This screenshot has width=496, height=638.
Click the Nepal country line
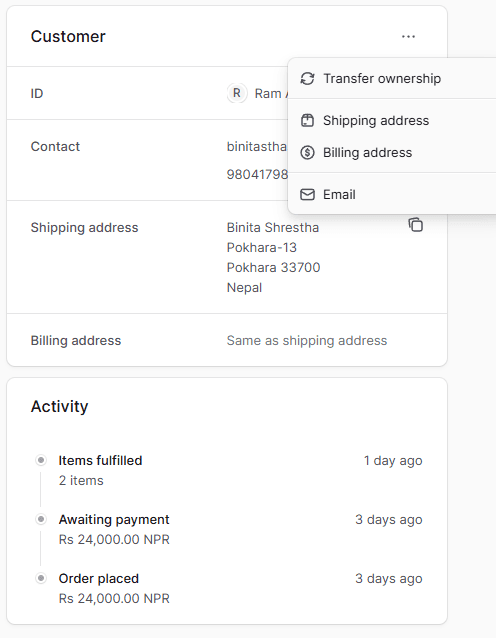pos(244,288)
